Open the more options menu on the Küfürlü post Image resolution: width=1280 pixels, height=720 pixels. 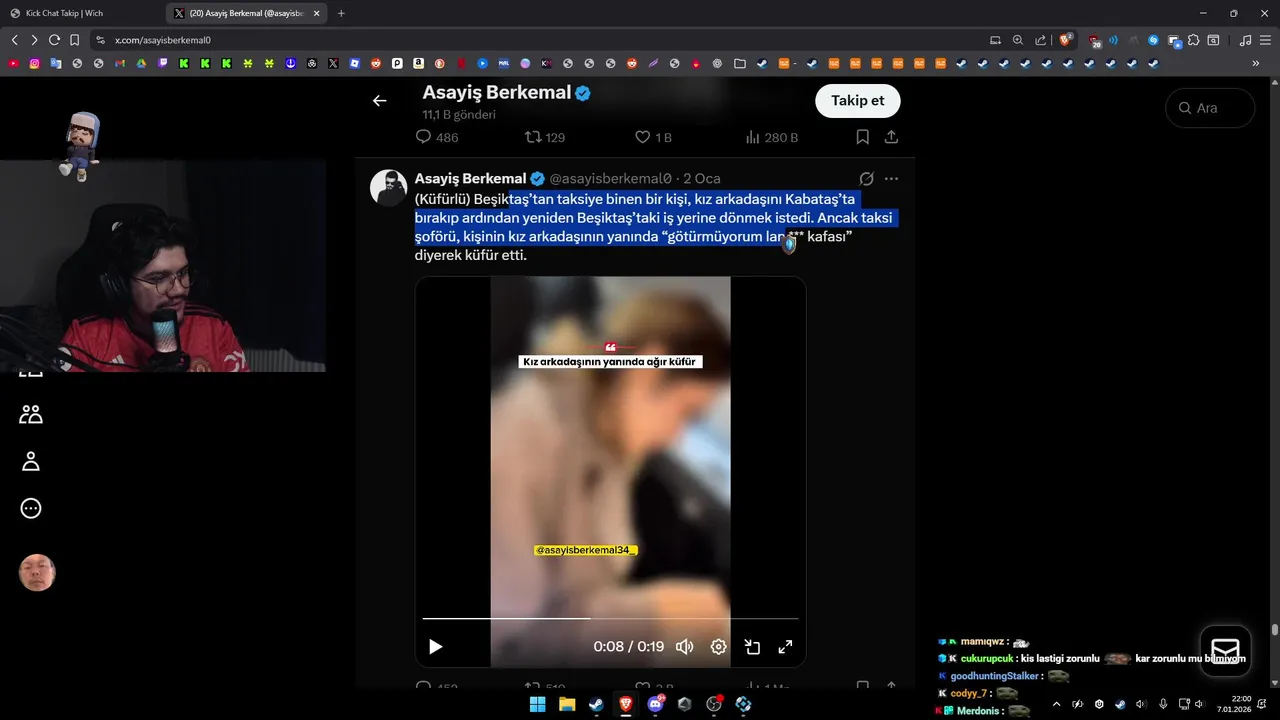891,179
